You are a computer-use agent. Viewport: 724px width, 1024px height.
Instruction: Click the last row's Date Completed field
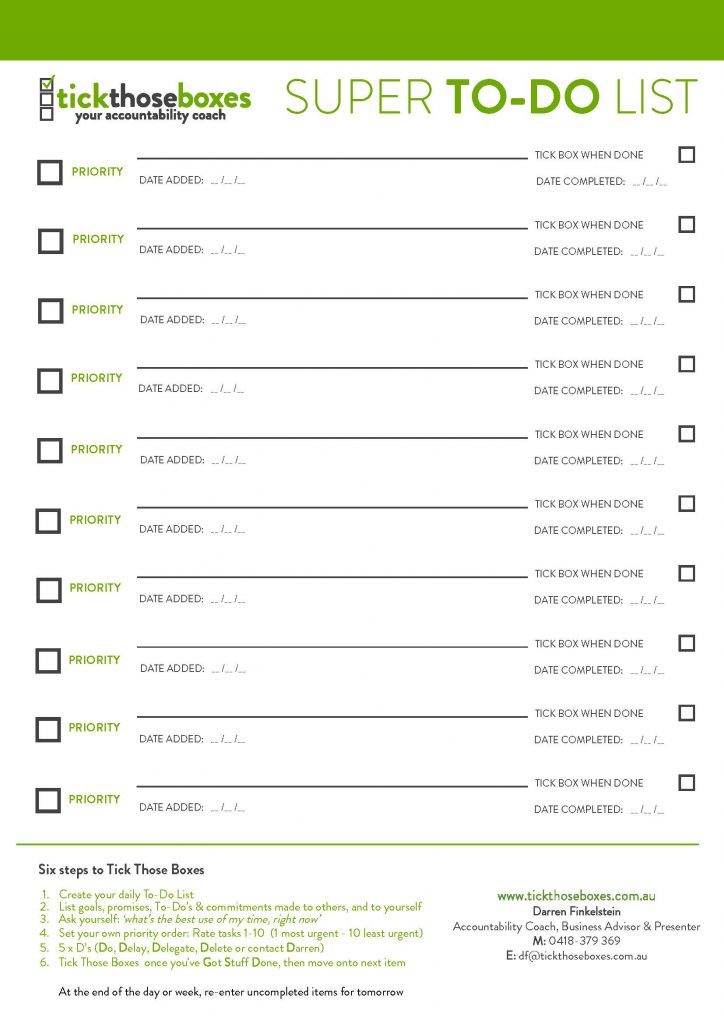(x=648, y=810)
